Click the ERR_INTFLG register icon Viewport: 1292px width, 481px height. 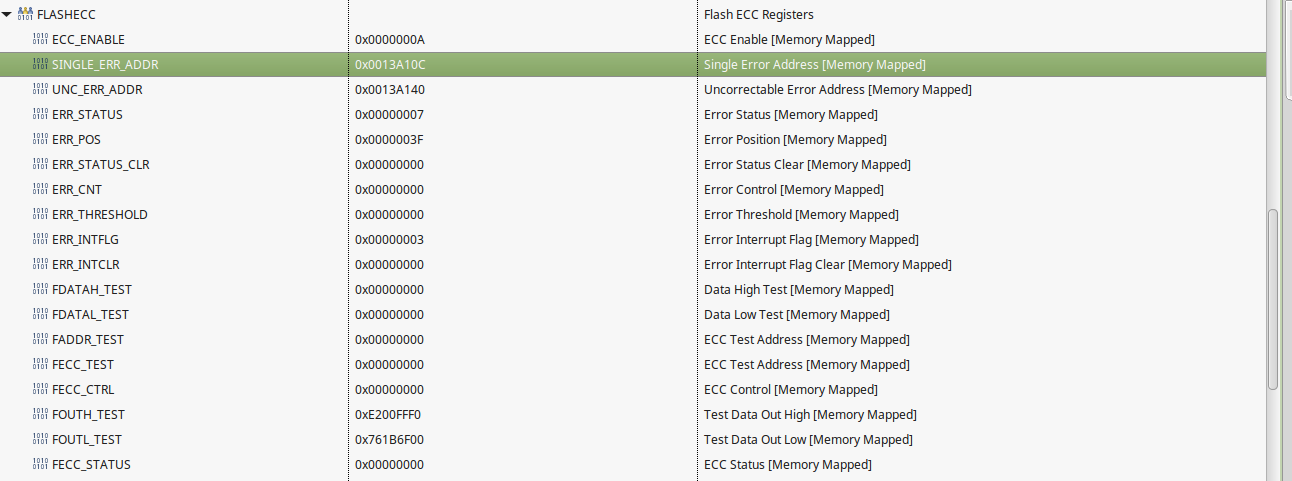coord(40,239)
